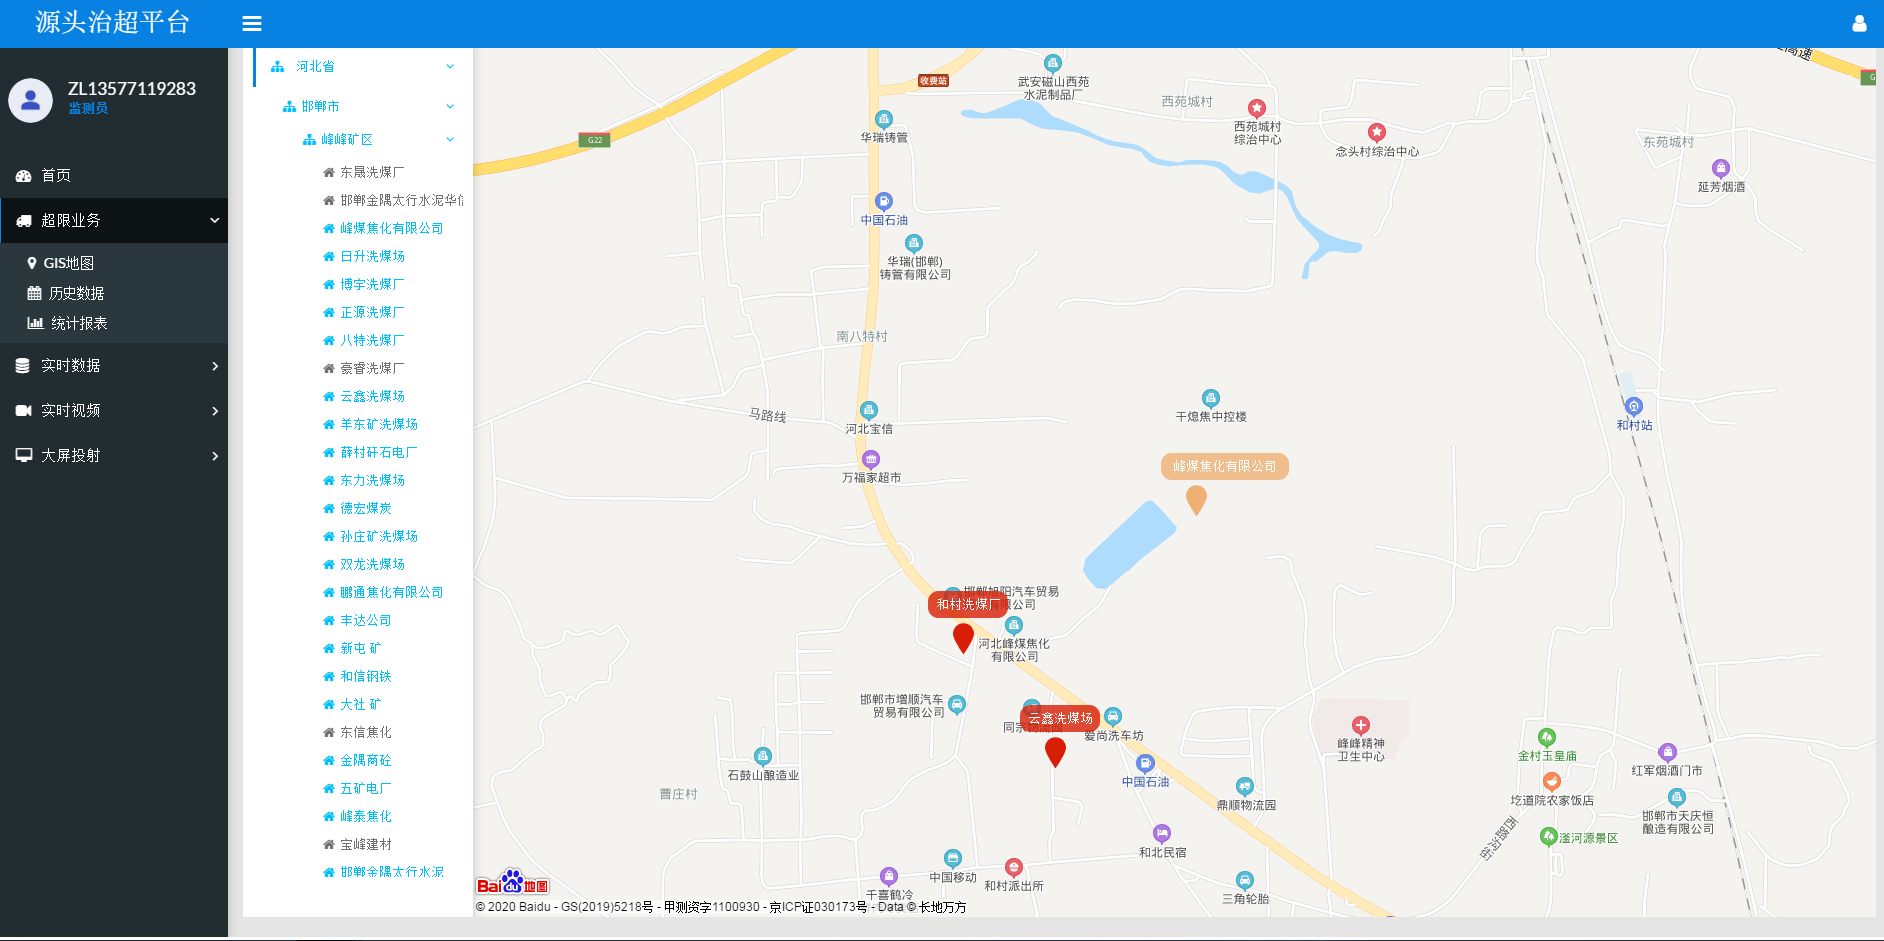Click the 峰峰精神卫生中心 hospital icon
Screen dimensions: 1884x941
click(x=1360, y=725)
